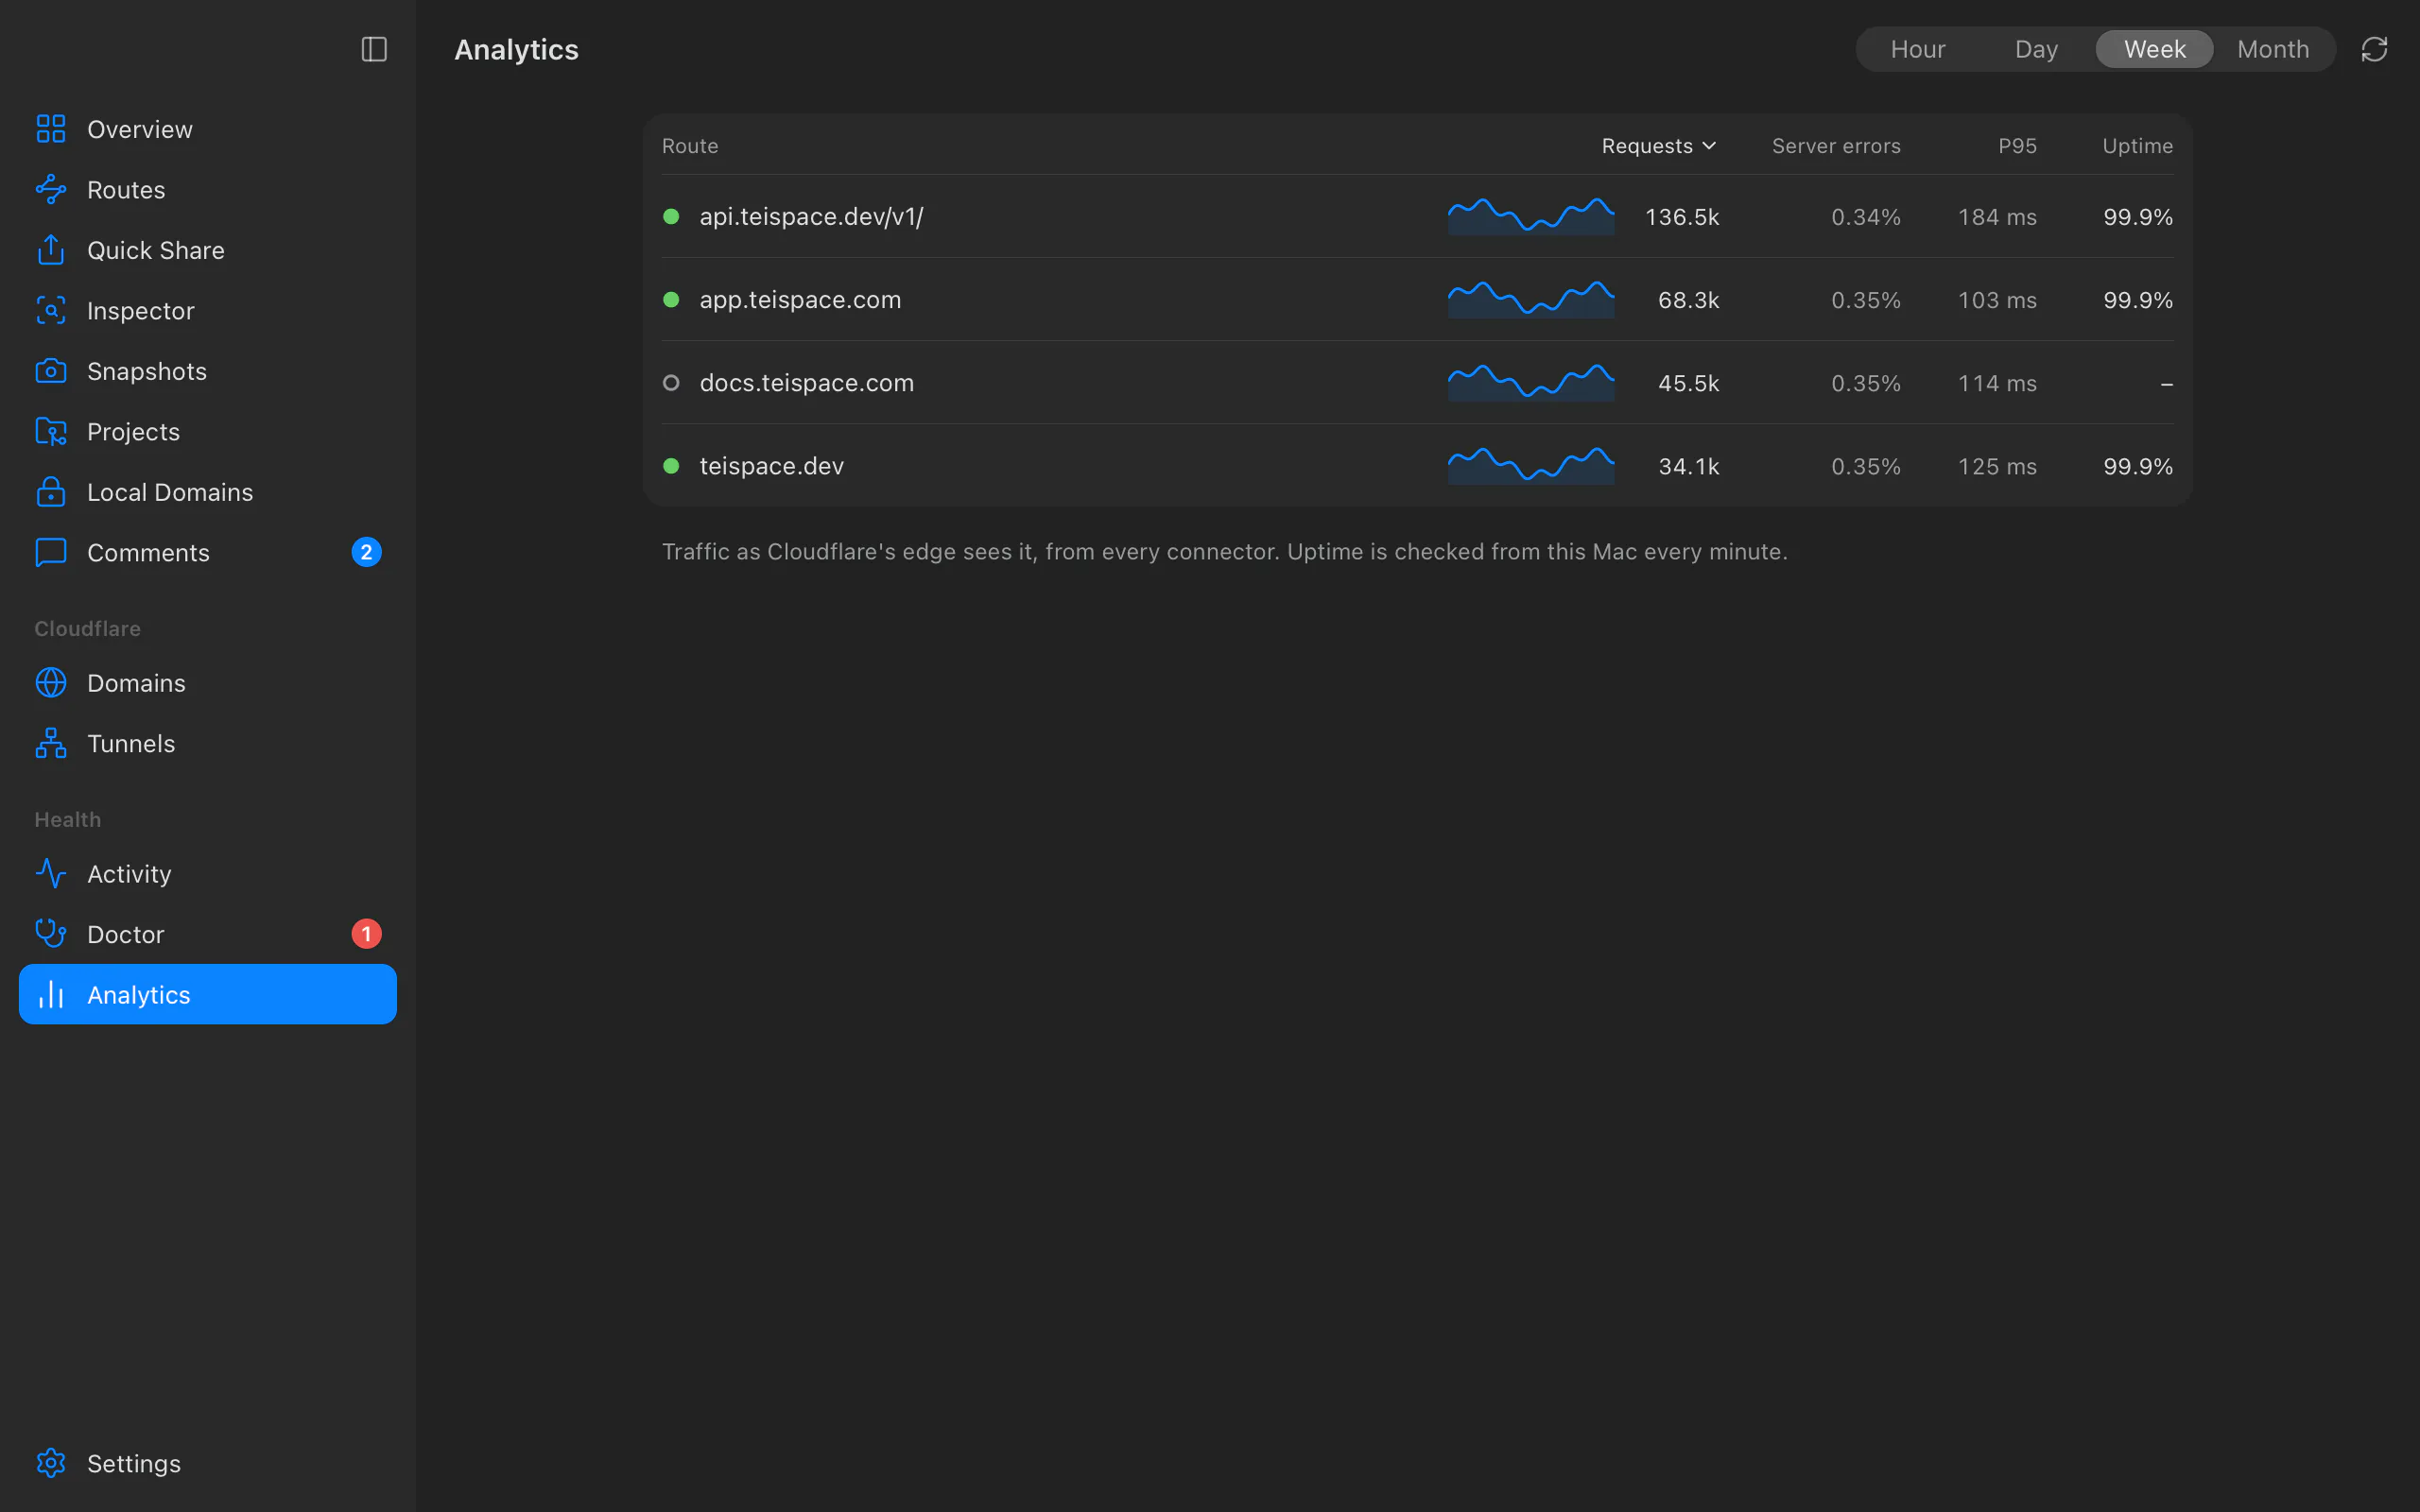2420x1512 pixels.
Task: Click the Analytics bar chart icon
Action: 51,995
